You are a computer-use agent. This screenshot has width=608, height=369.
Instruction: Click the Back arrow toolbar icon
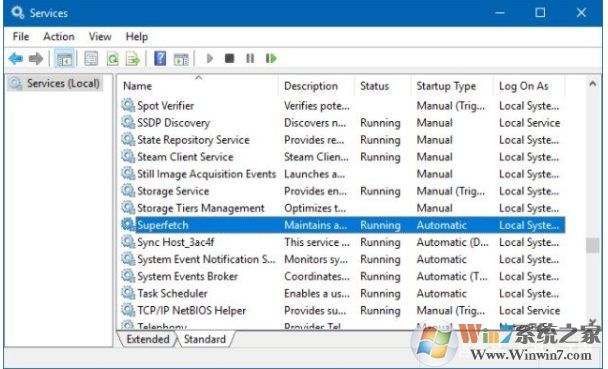click(16, 59)
